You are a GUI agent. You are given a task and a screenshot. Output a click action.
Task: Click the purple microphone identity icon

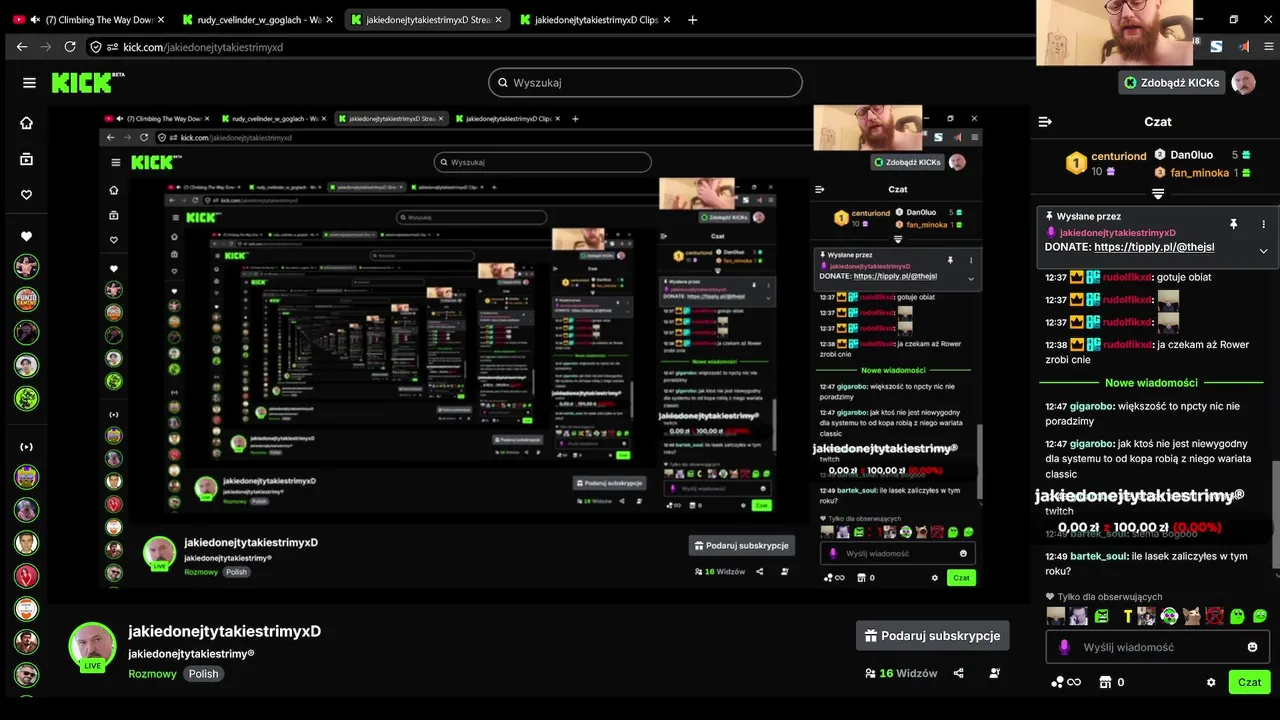1063,647
